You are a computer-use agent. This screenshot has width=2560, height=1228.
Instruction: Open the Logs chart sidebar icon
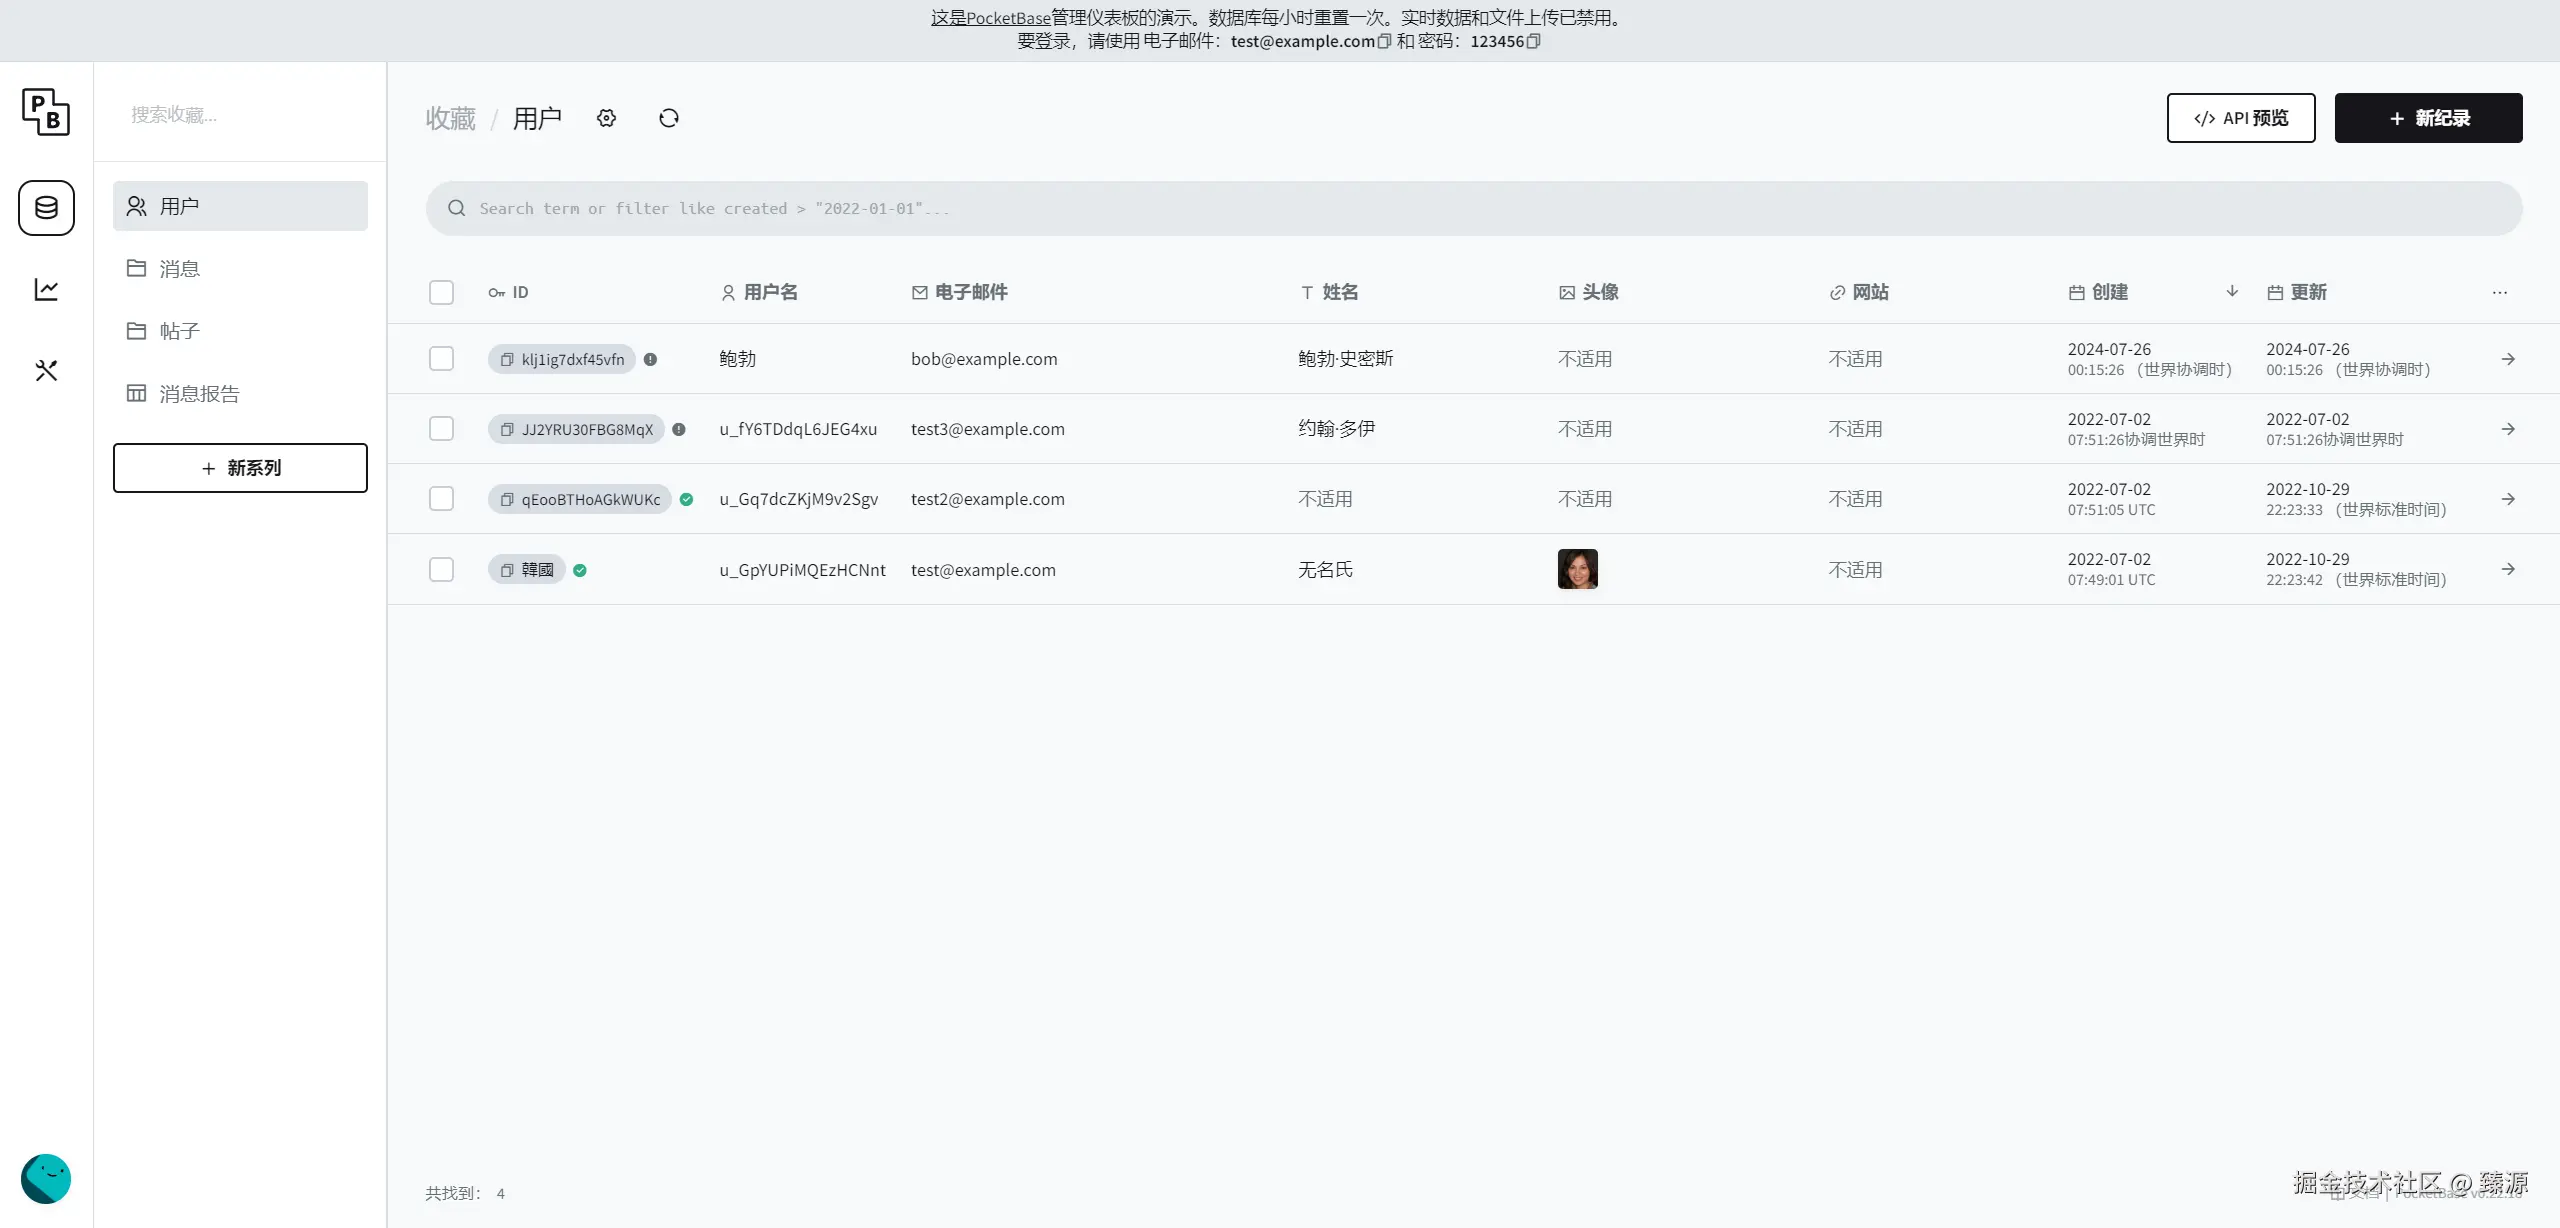tap(46, 290)
